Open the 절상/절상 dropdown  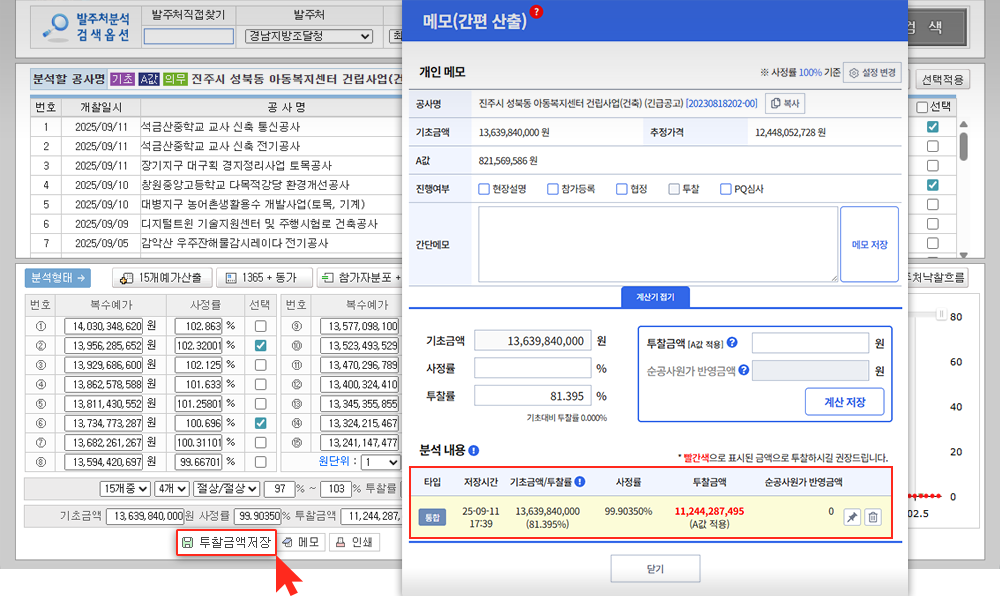226,489
